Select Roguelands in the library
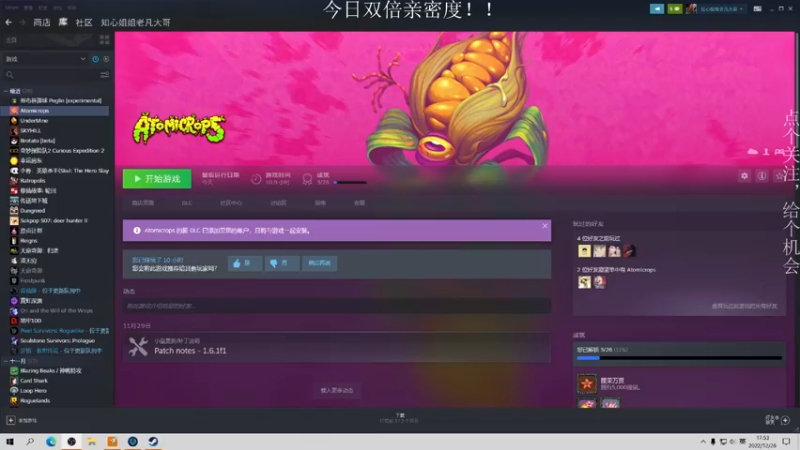The height and width of the screenshot is (450, 800). point(35,401)
